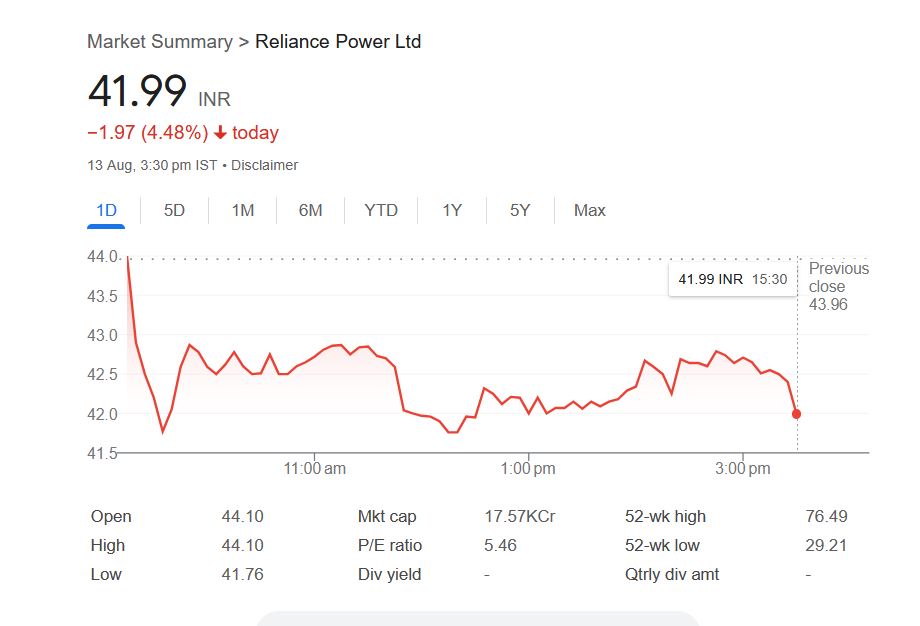Image resolution: width=920 pixels, height=626 pixels.
Task: View the 5Y chart tab
Action: (x=520, y=210)
